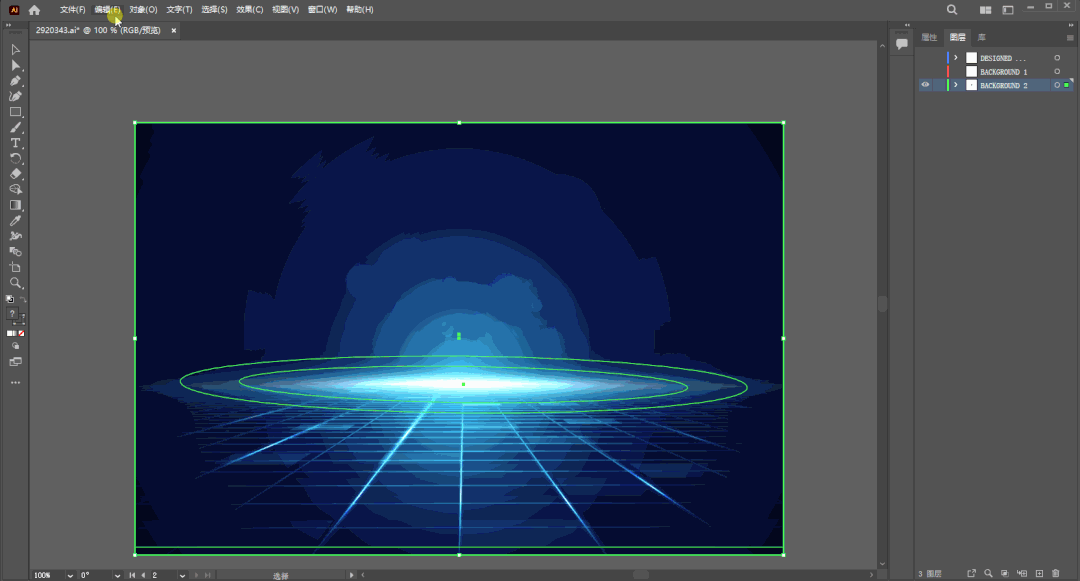The height and width of the screenshot is (581, 1080).
Task: Make or release a clipping mask
Action: 1005,573
